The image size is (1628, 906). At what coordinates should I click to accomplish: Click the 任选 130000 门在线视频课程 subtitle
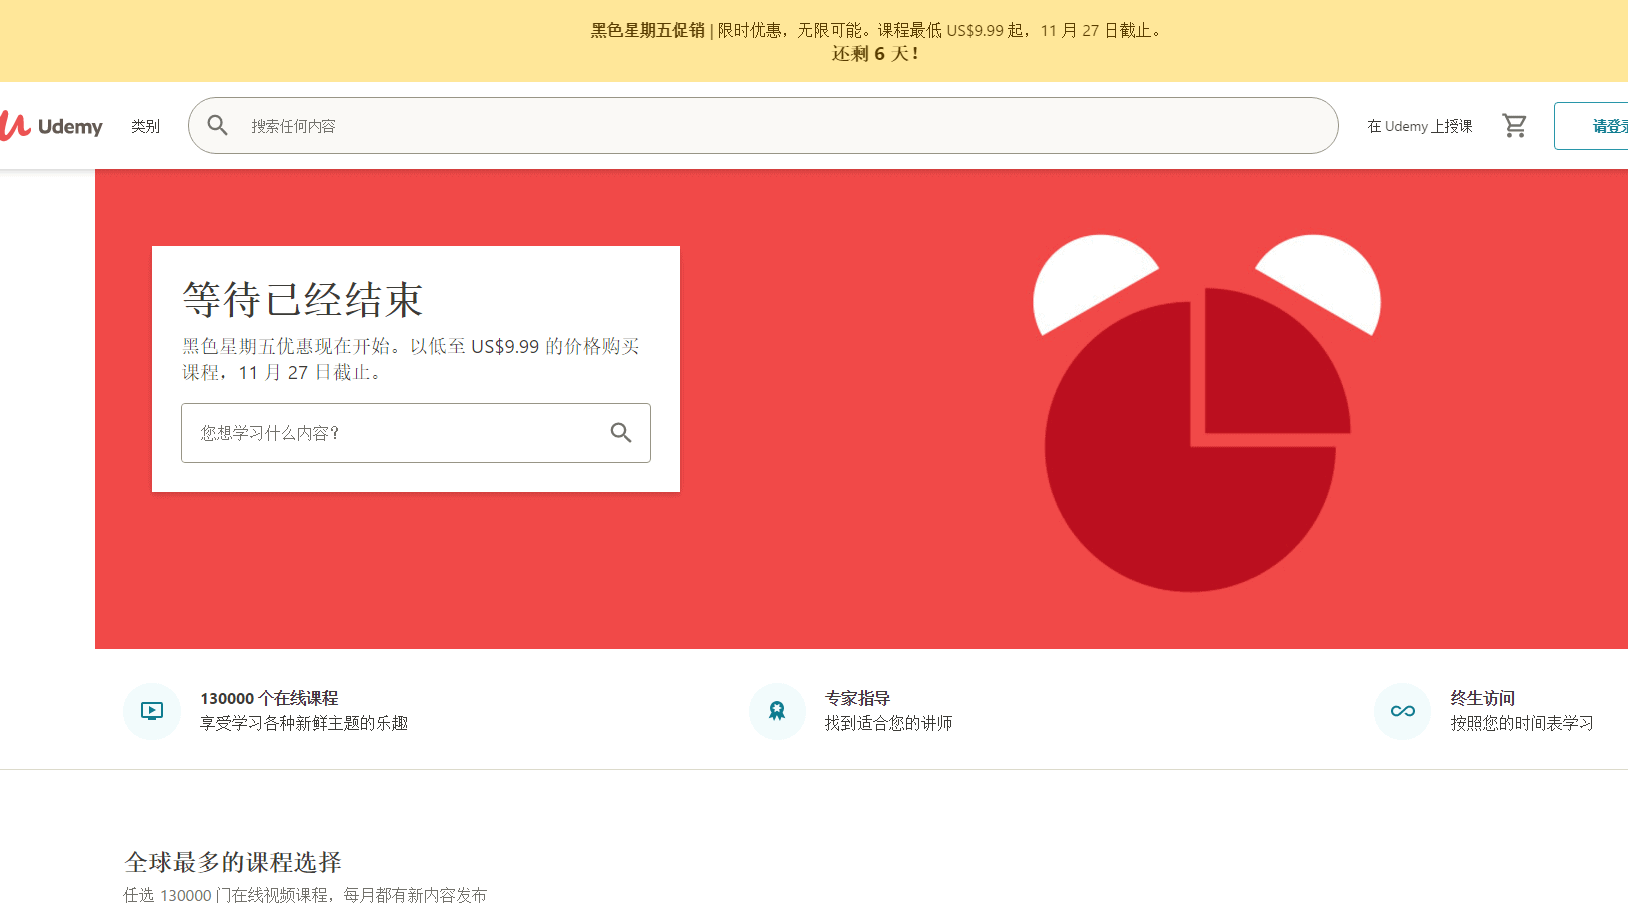(x=305, y=895)
